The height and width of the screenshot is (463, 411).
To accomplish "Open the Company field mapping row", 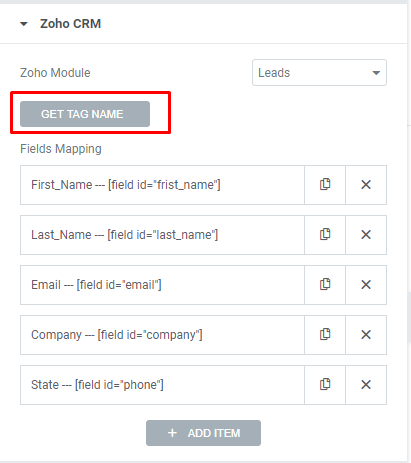I will (162, 335).
